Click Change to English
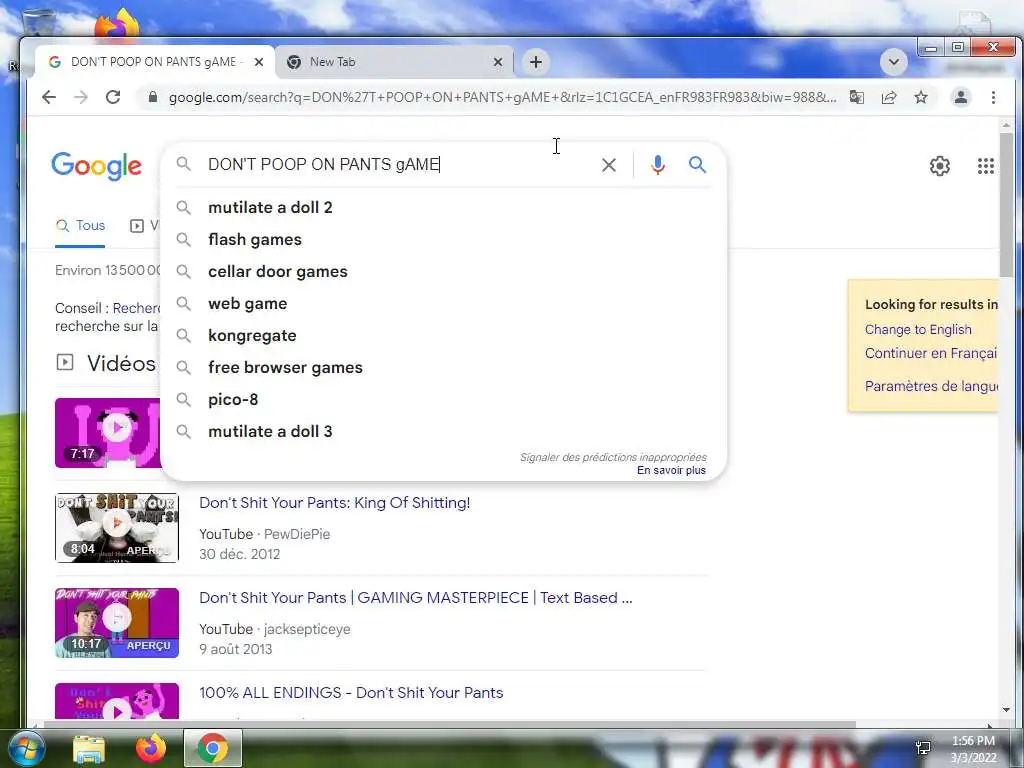This screenshot has height=768, width=1024. (x=918, y=329)
